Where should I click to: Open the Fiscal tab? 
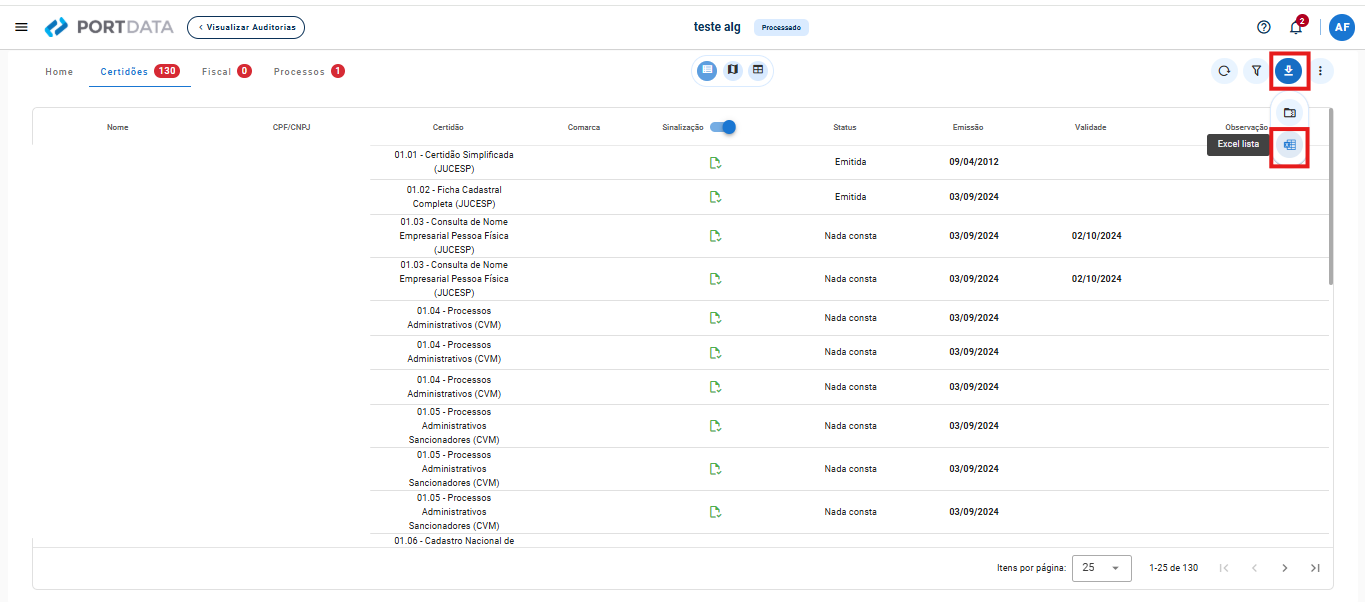[x=226, y=72]
